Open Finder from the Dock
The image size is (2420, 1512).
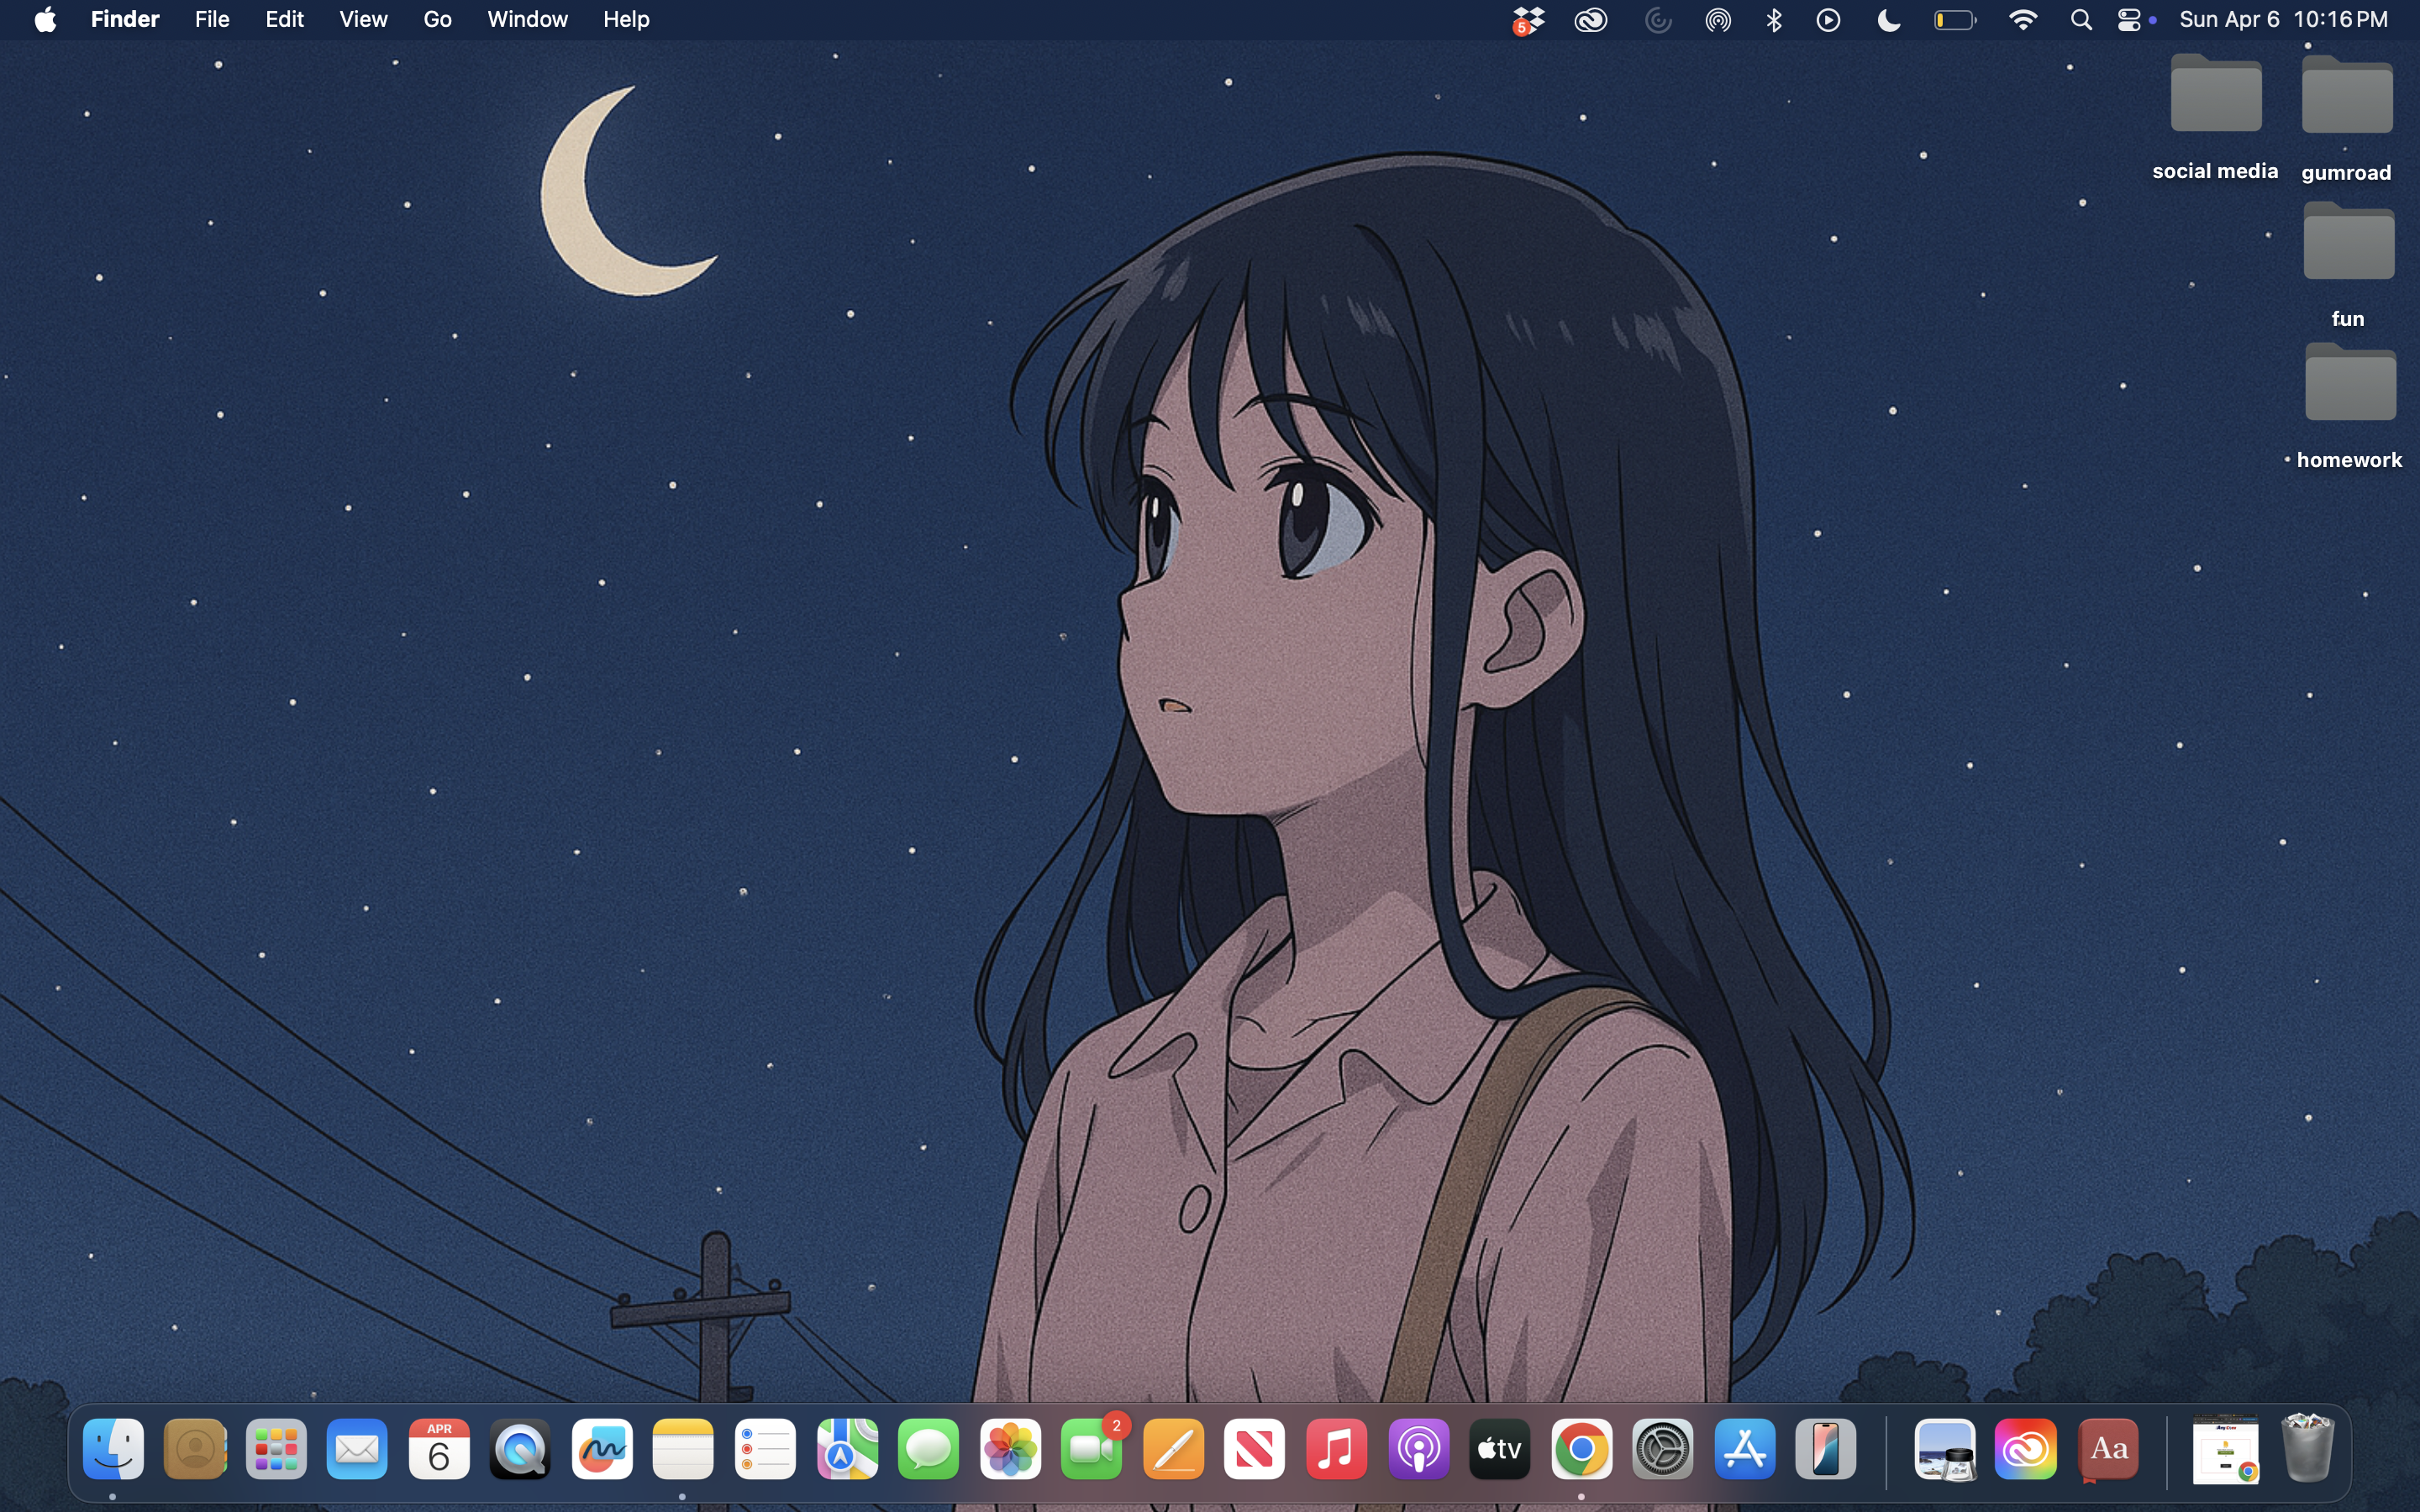[x=113, y=1449]
